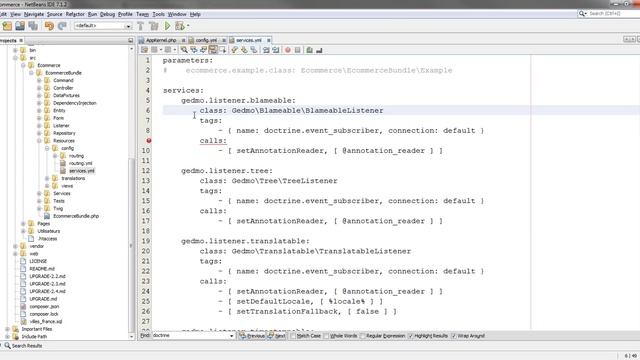Image resolution: width=640 pixels, height=360 pixels.
Task: Go to next bookmark icon
Action: [244, 50]
